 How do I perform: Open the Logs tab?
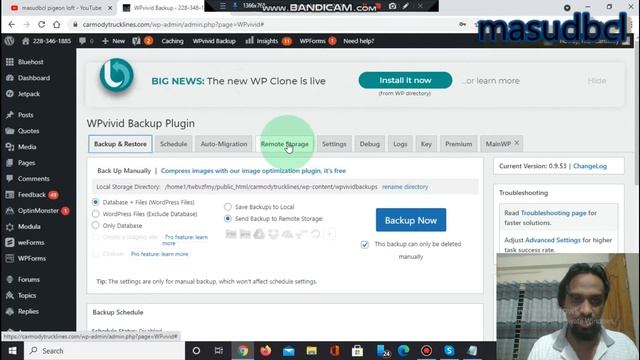coord(400,144)
